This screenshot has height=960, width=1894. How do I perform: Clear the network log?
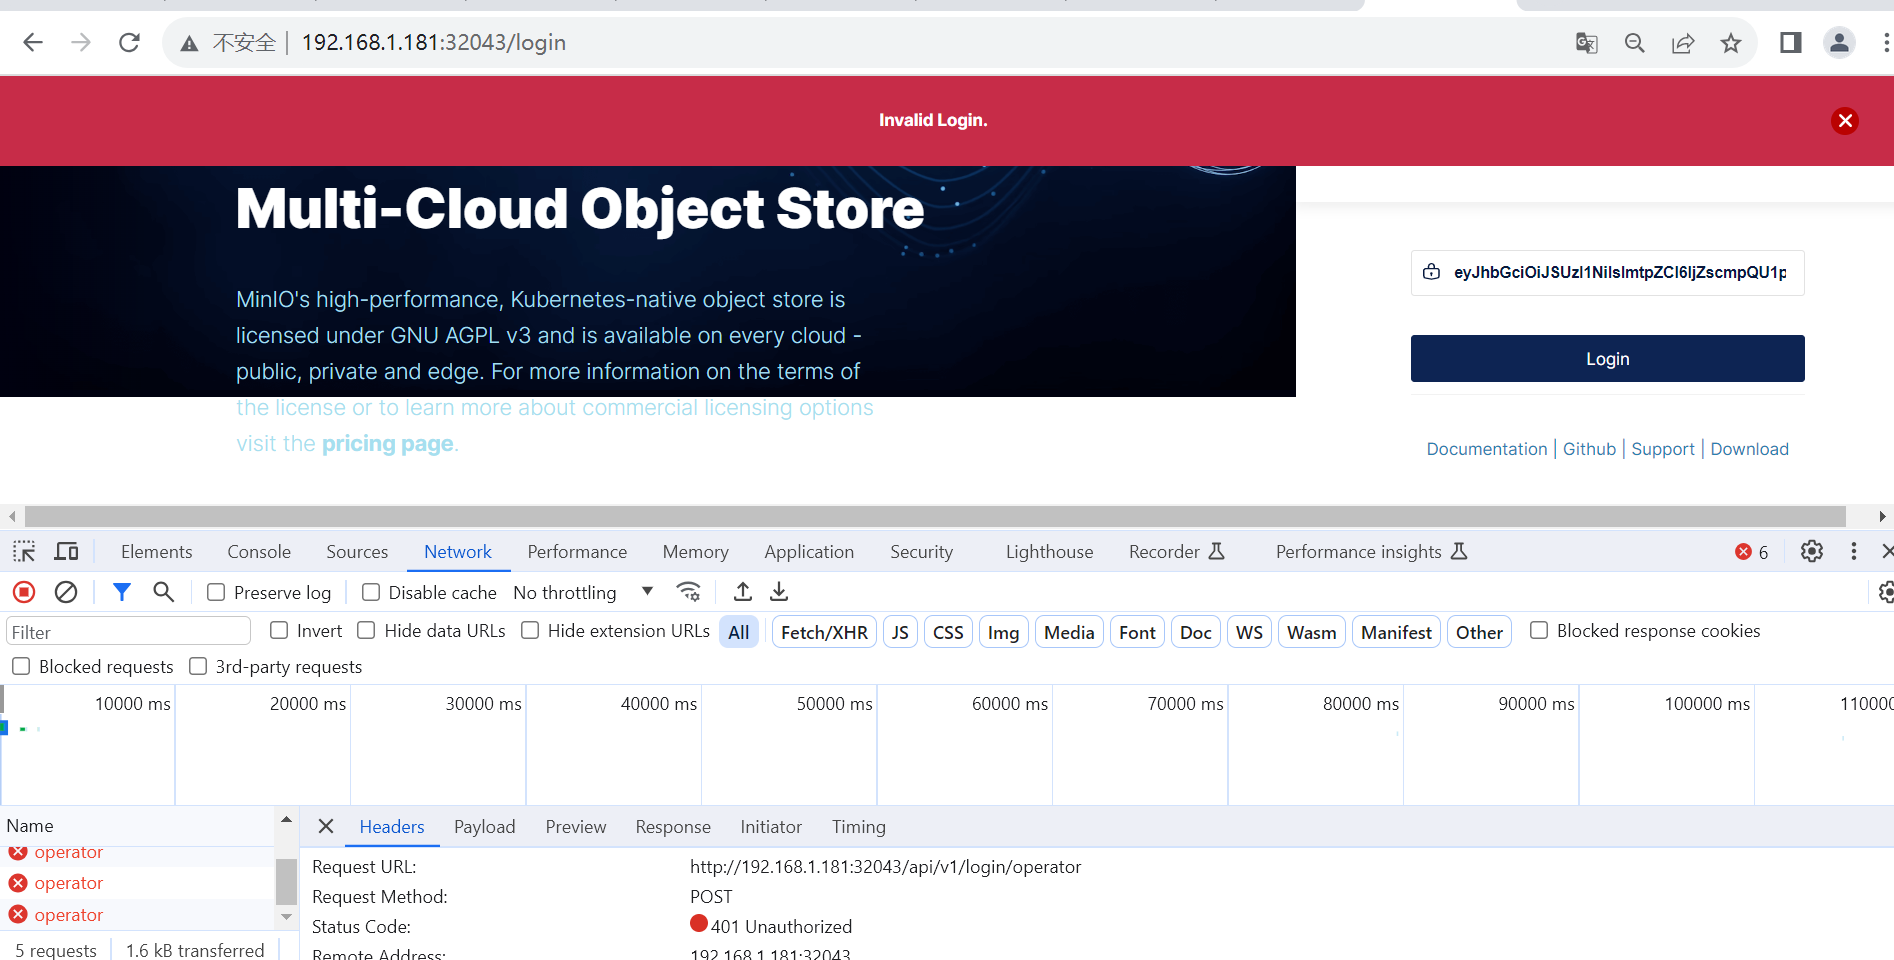coord(66,592)
